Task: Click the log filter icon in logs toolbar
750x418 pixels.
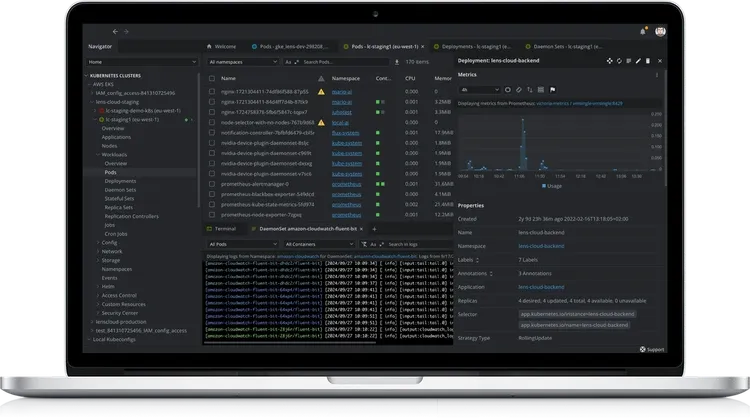Action: 364,244
